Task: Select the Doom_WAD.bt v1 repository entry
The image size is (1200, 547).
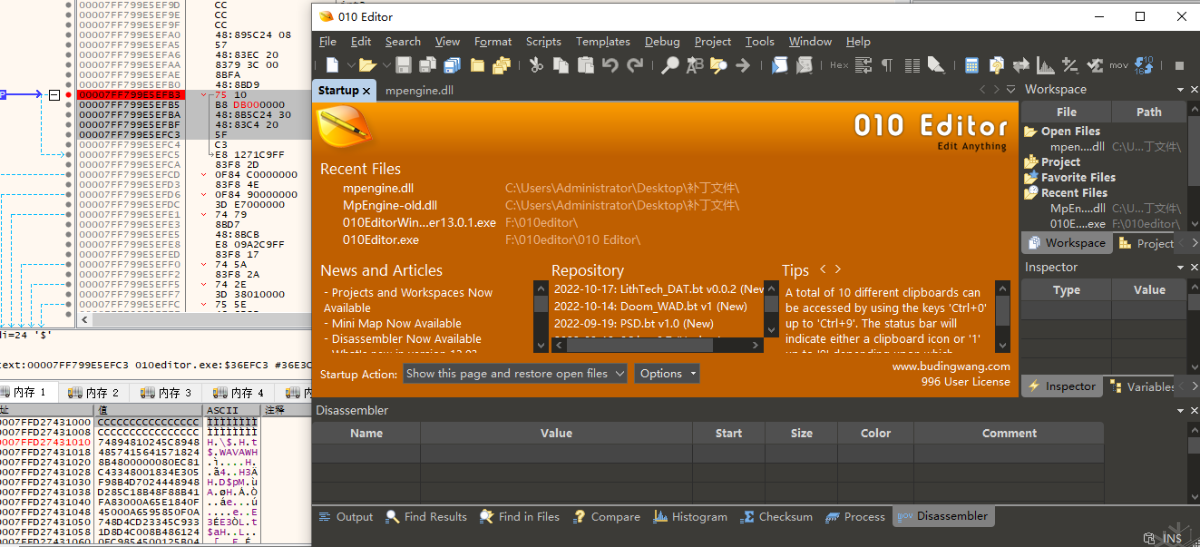Action: click(x=650, y=306)
